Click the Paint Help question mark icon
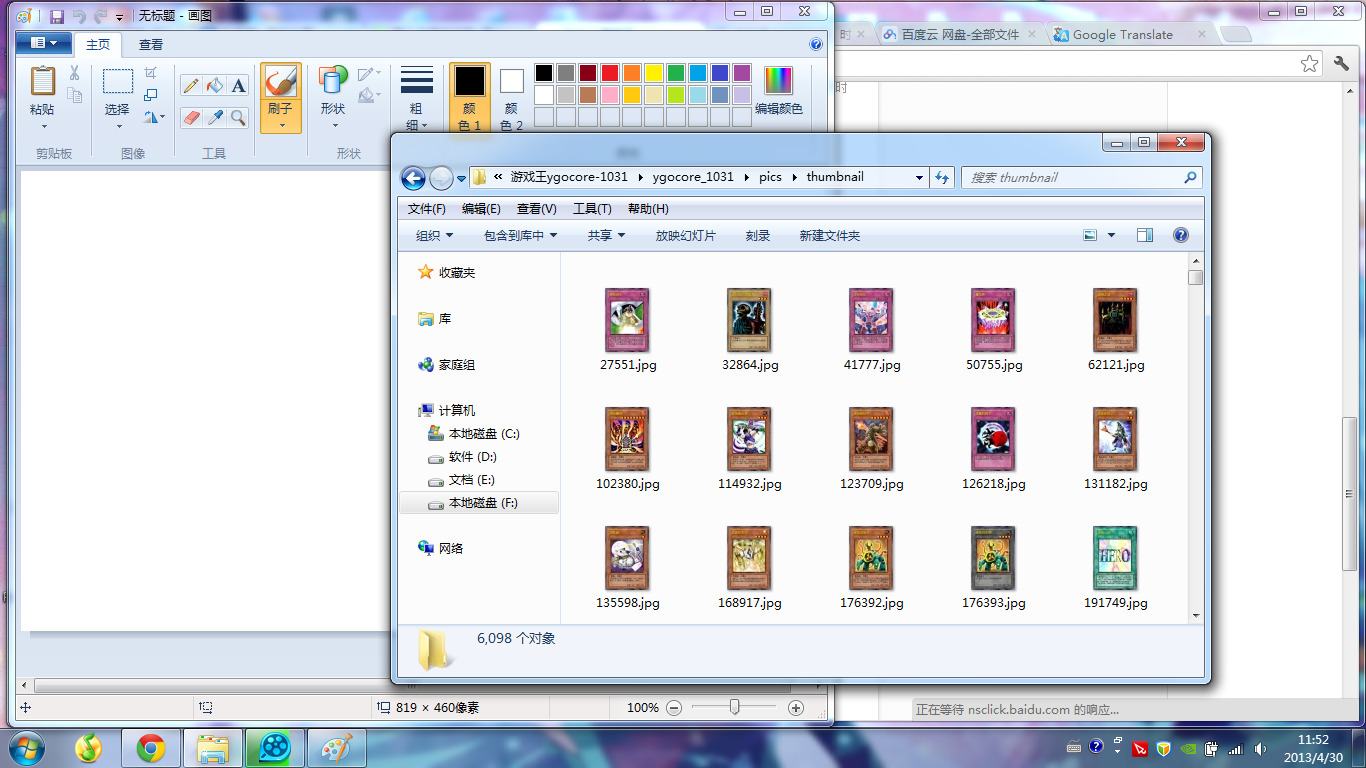The image size is (1366, 768). 816,45
